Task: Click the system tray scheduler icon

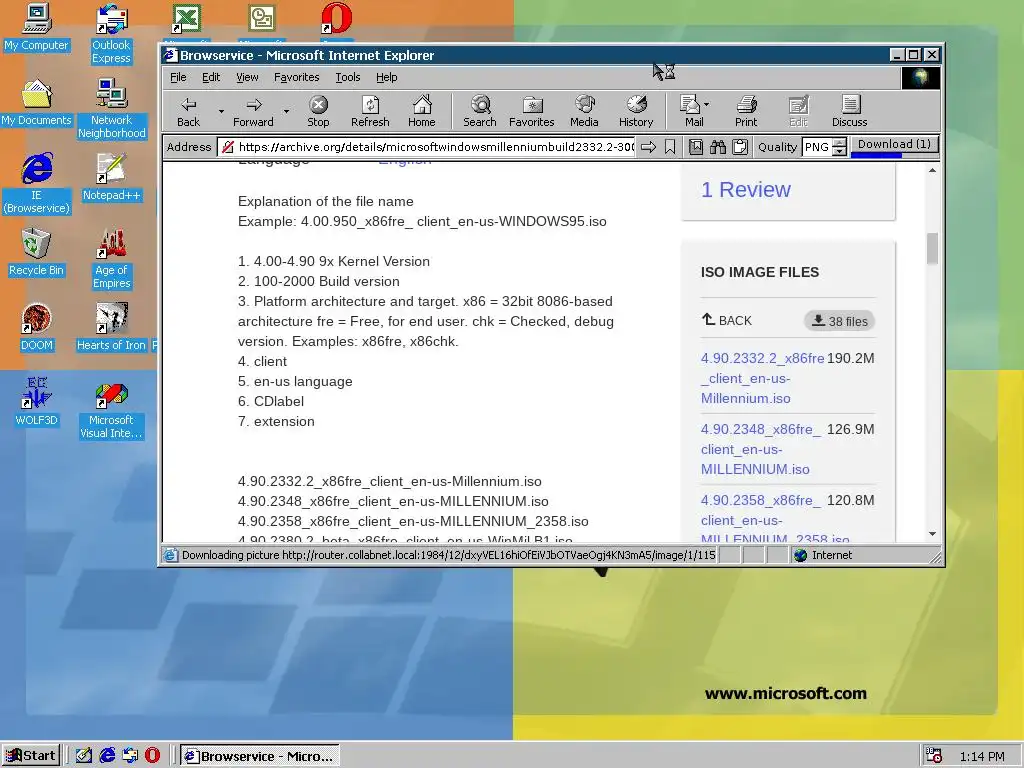Action: pos(934,756)
